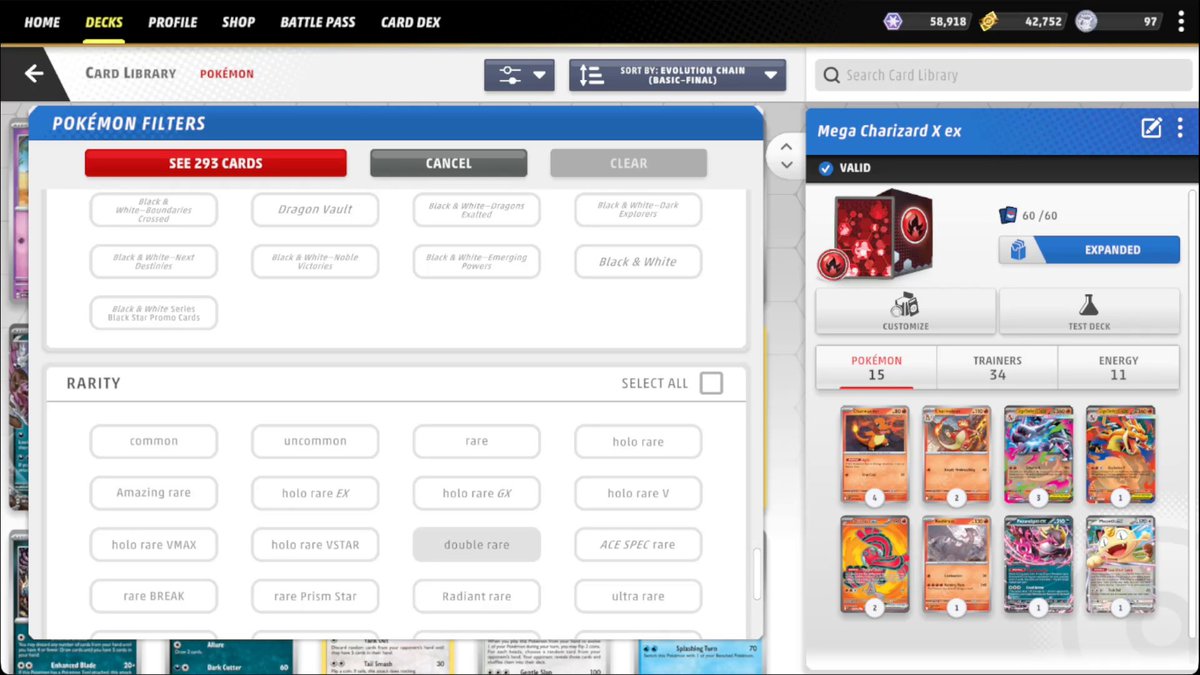Toggle Black & White—Dragons Exalted filter
The height and width of the screenshot is (675, 1200).
tap(477, 210)
